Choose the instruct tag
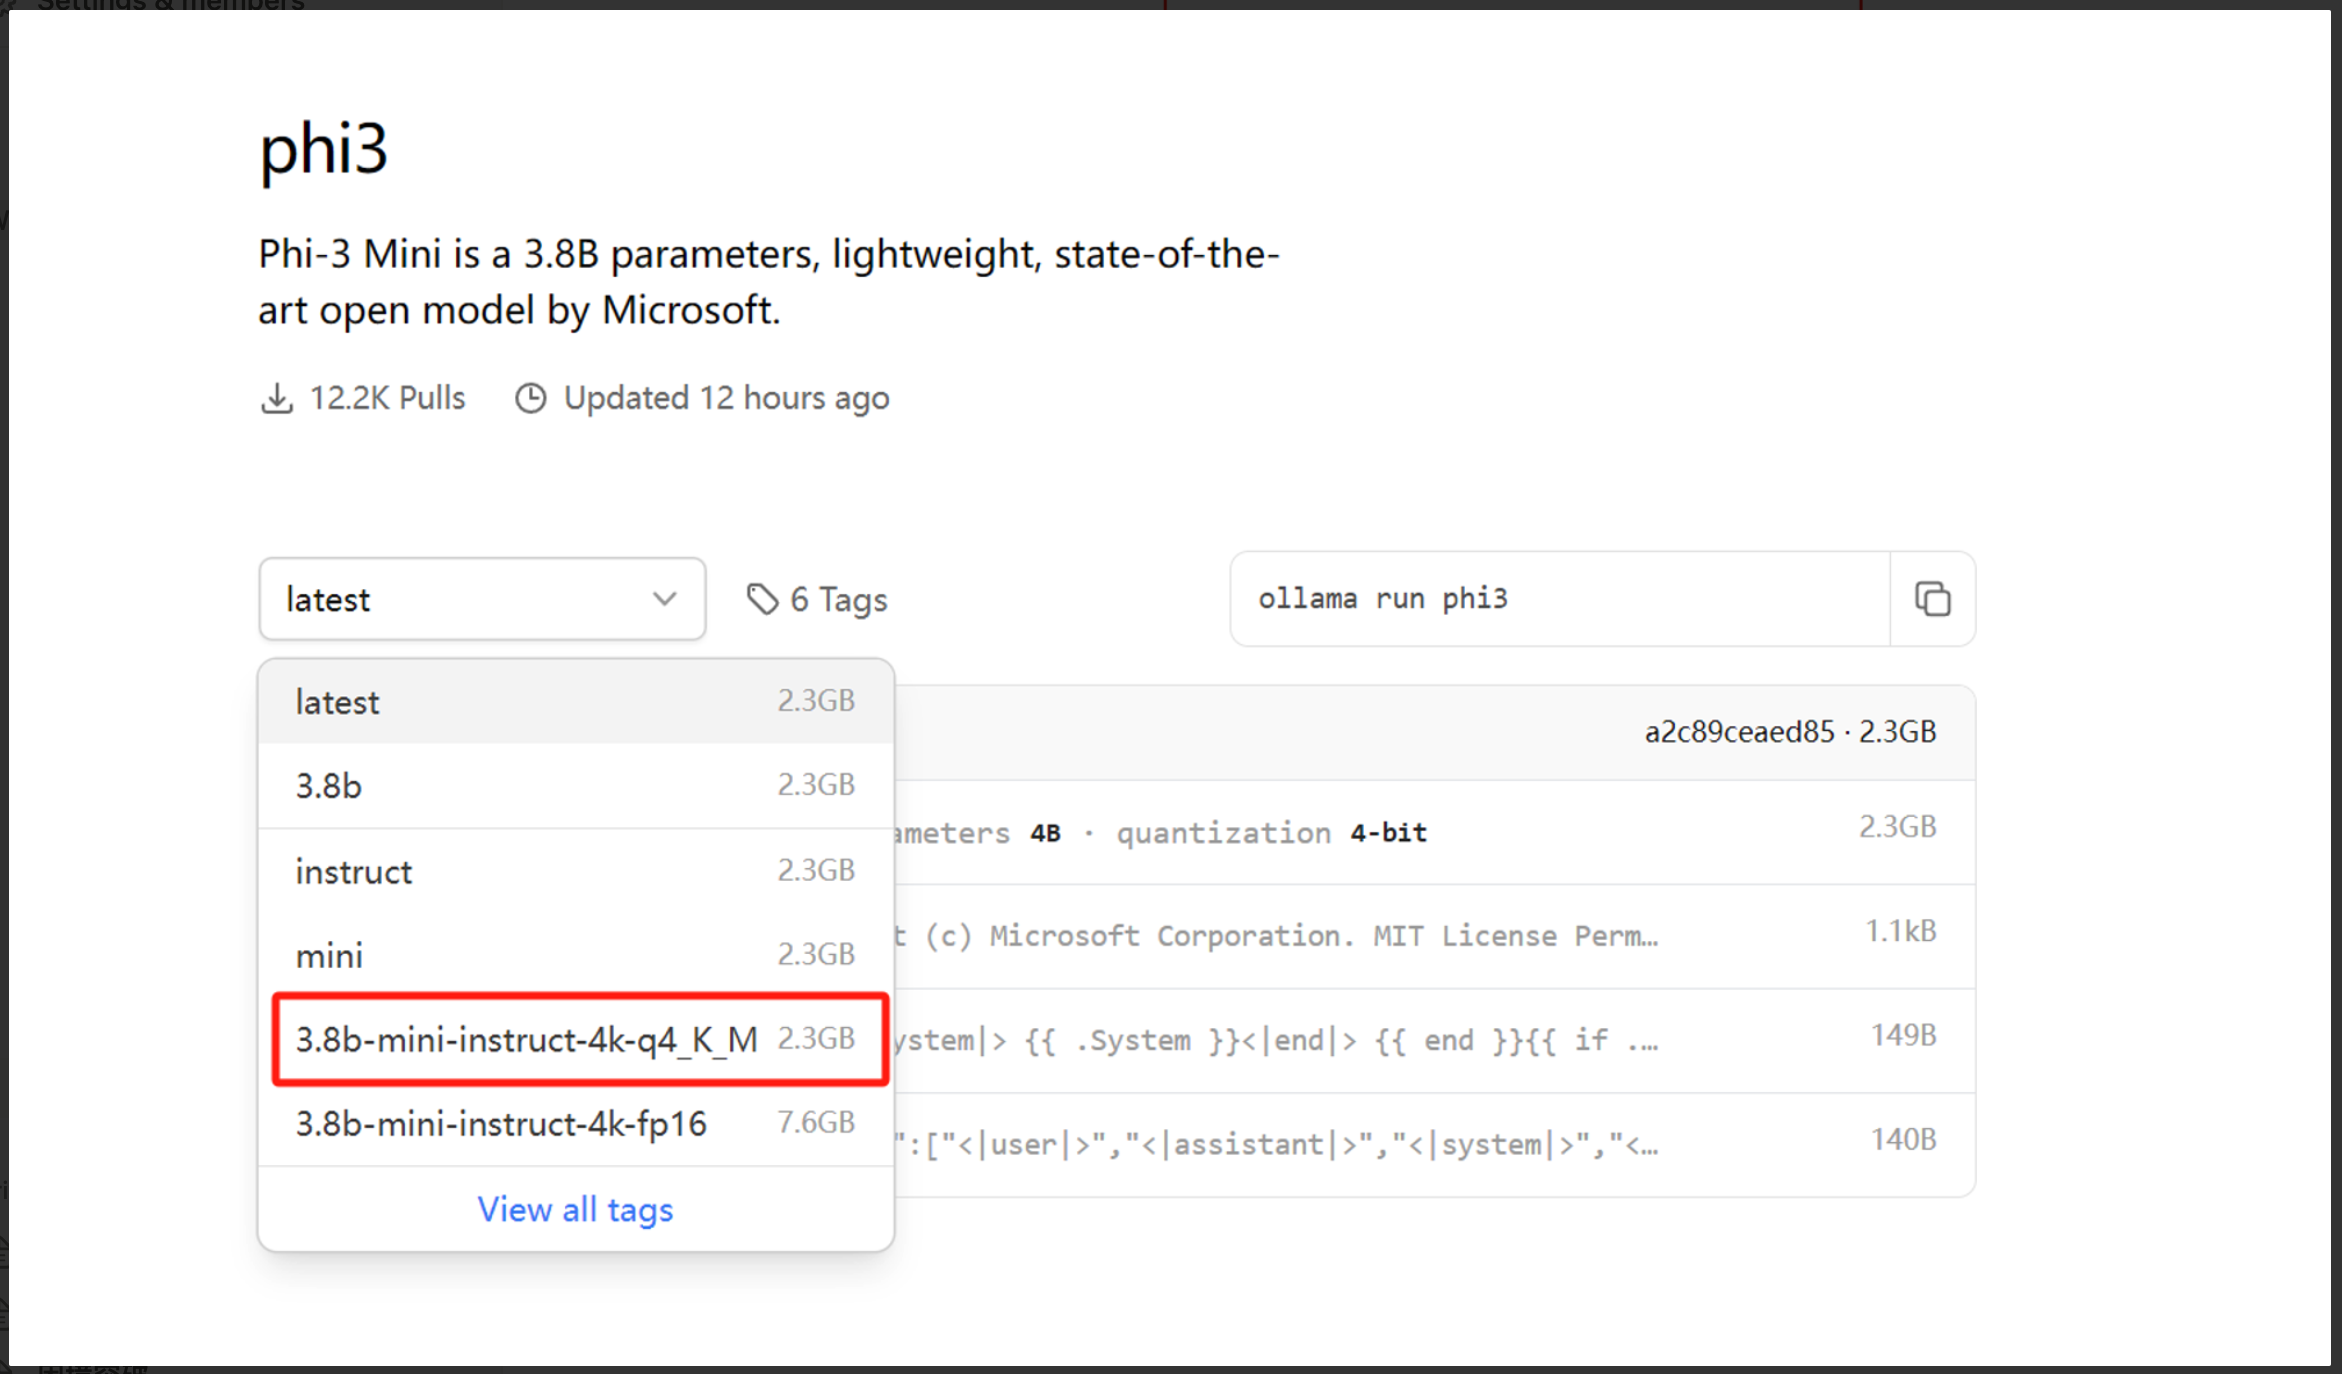 [x=575, y=871]
